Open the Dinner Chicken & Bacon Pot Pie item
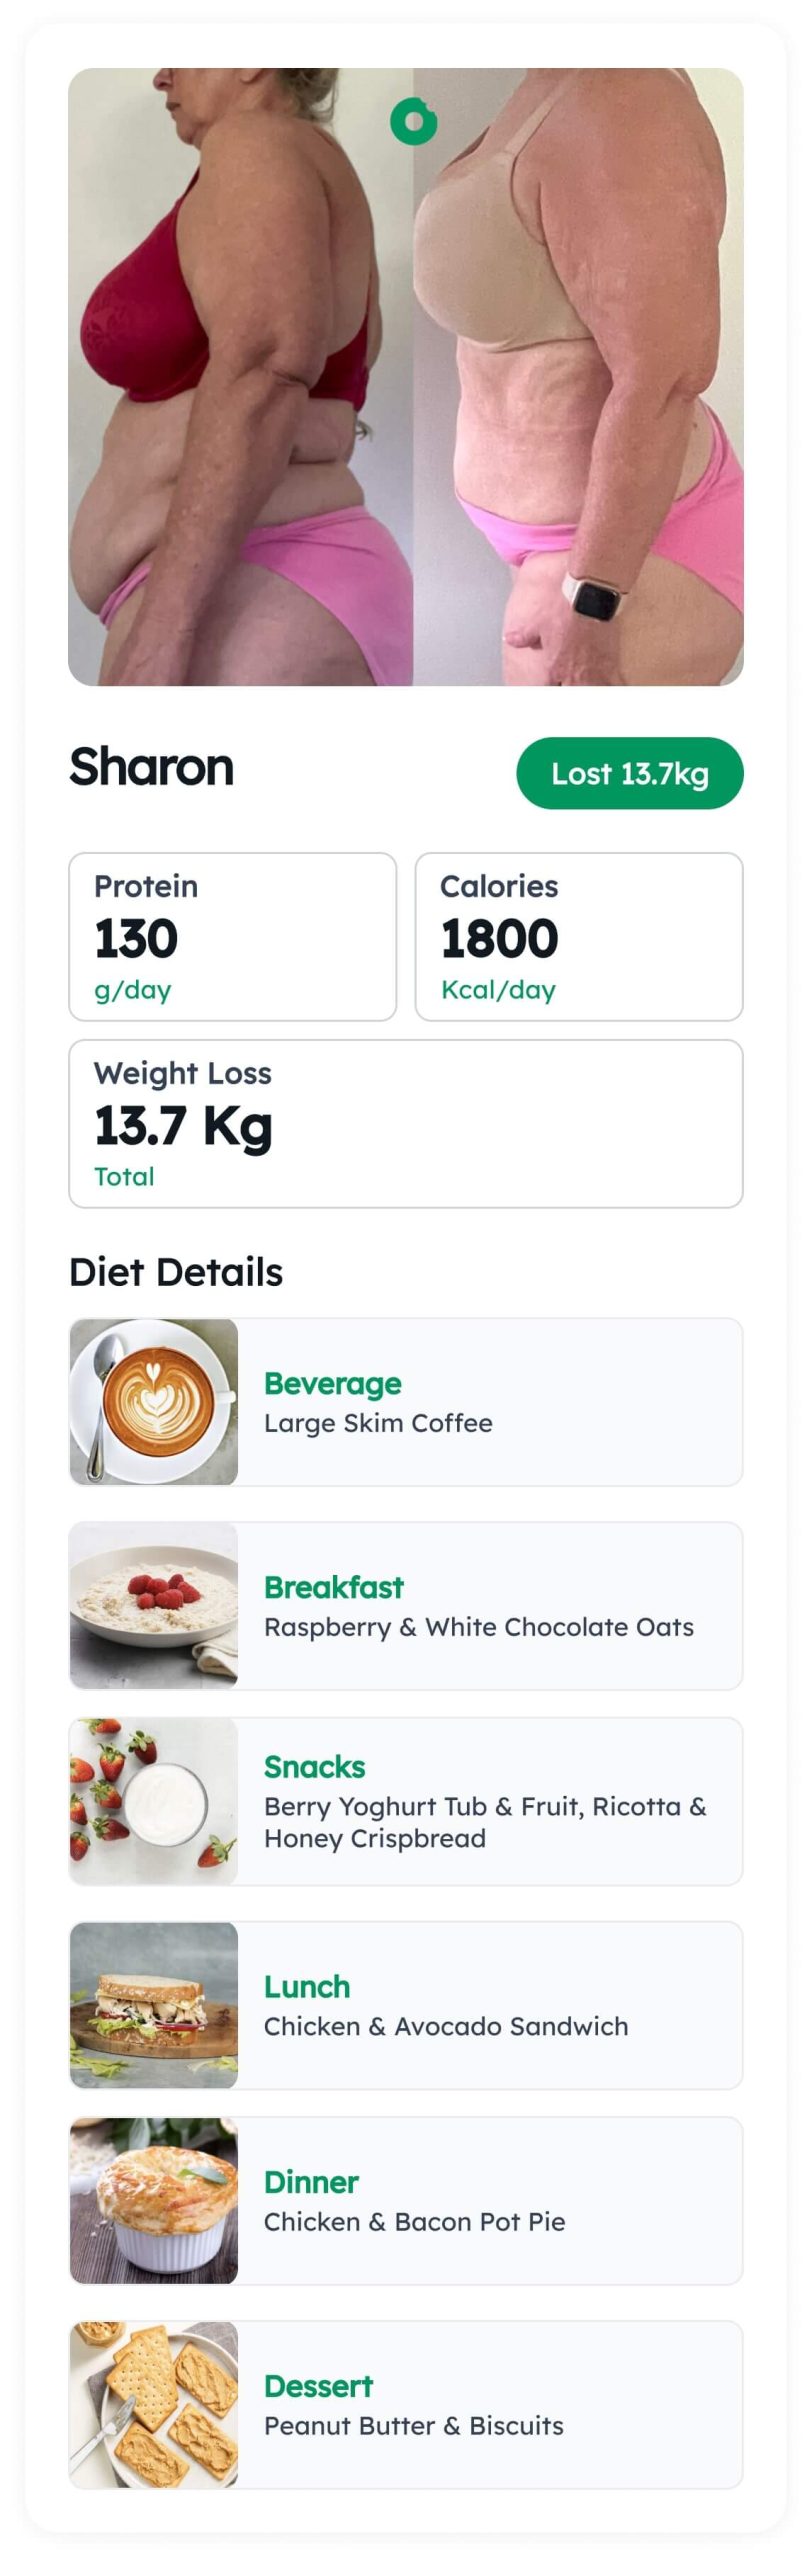The width and height of the screenshot is (812, 2560). 406,2201
